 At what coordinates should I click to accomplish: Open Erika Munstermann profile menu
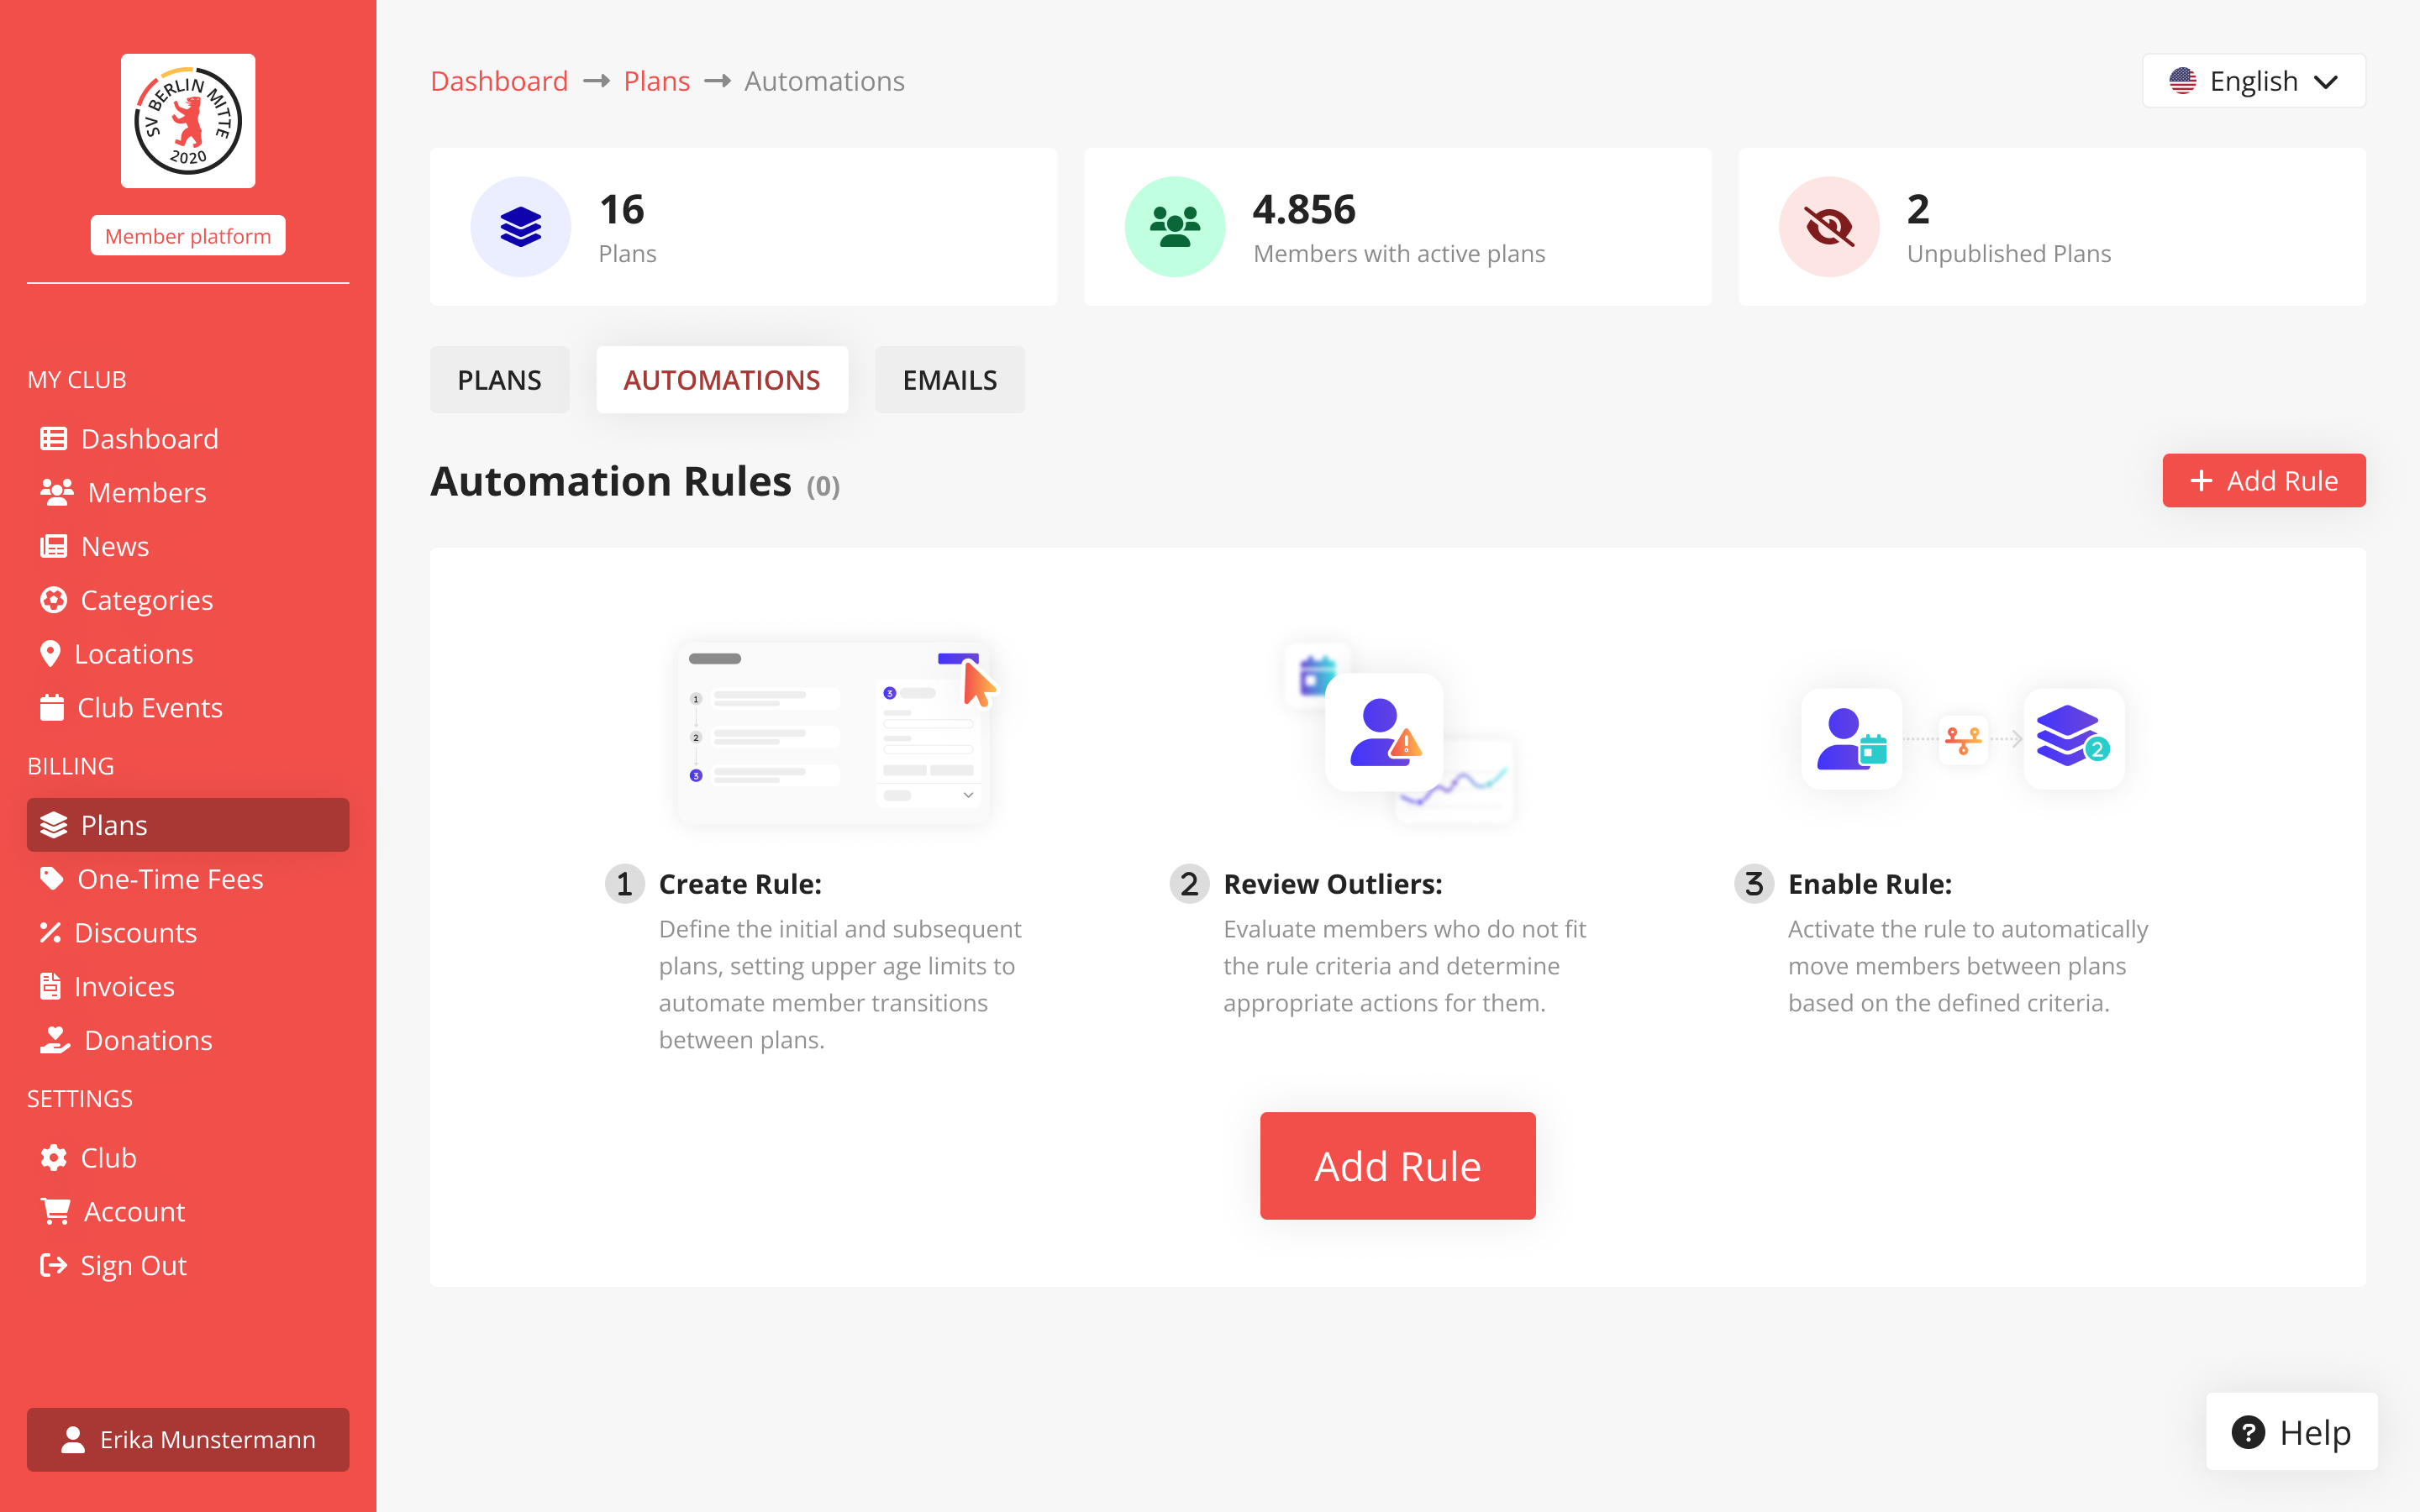(x=188, y=1440)
